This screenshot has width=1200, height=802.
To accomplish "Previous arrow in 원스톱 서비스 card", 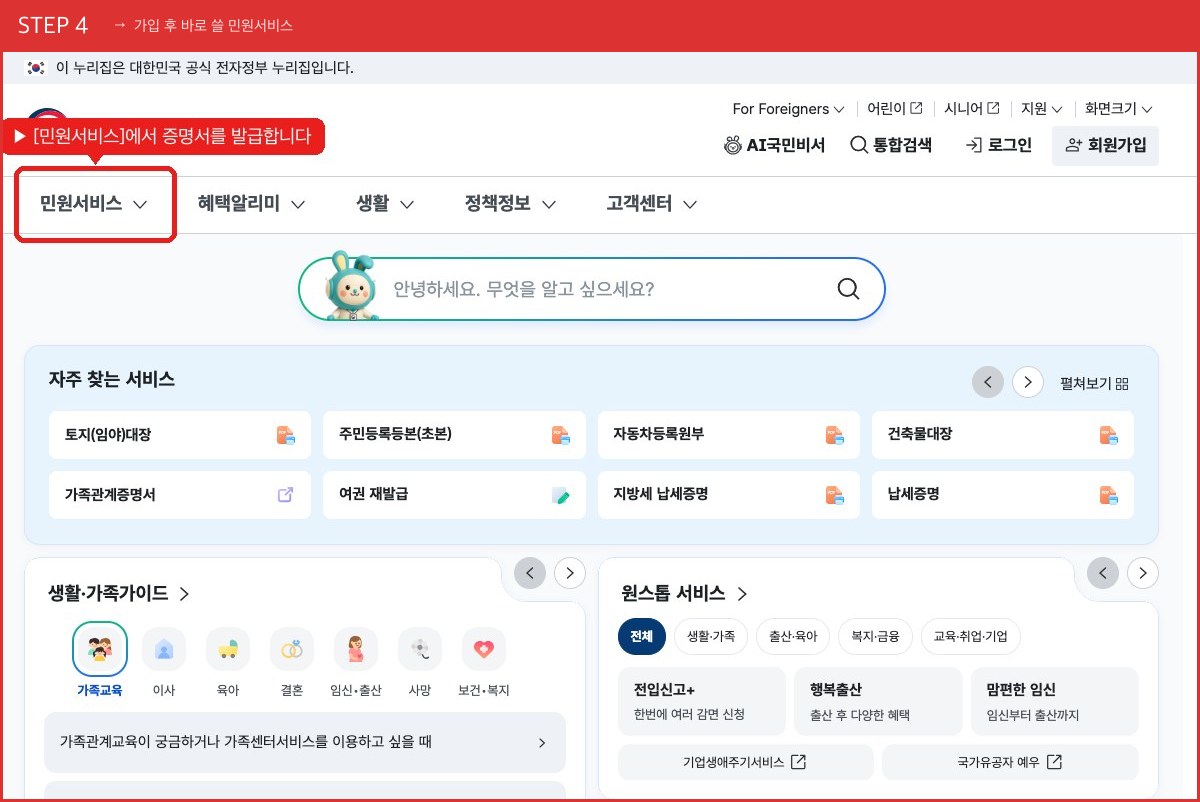I will [1103, 573].
